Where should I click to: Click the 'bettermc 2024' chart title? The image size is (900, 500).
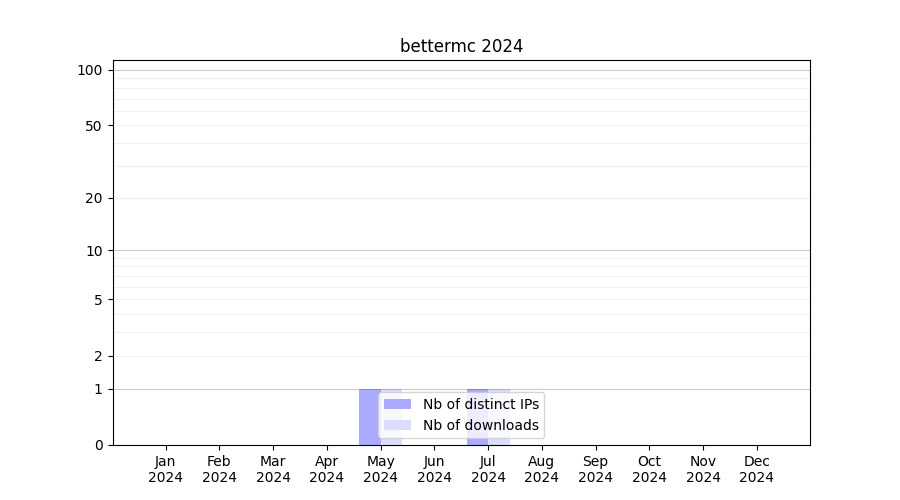coord(461,46)
